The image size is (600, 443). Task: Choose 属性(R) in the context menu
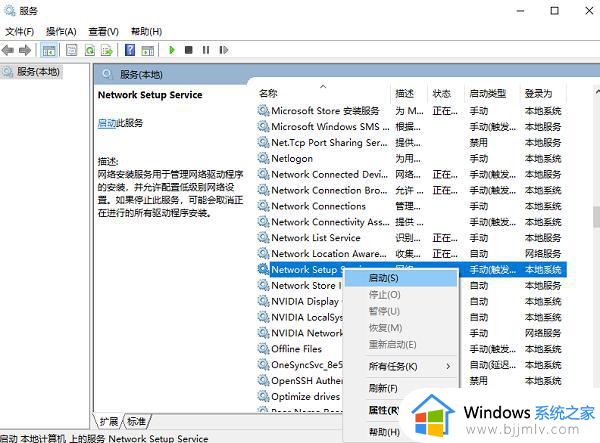pos(384,410)
